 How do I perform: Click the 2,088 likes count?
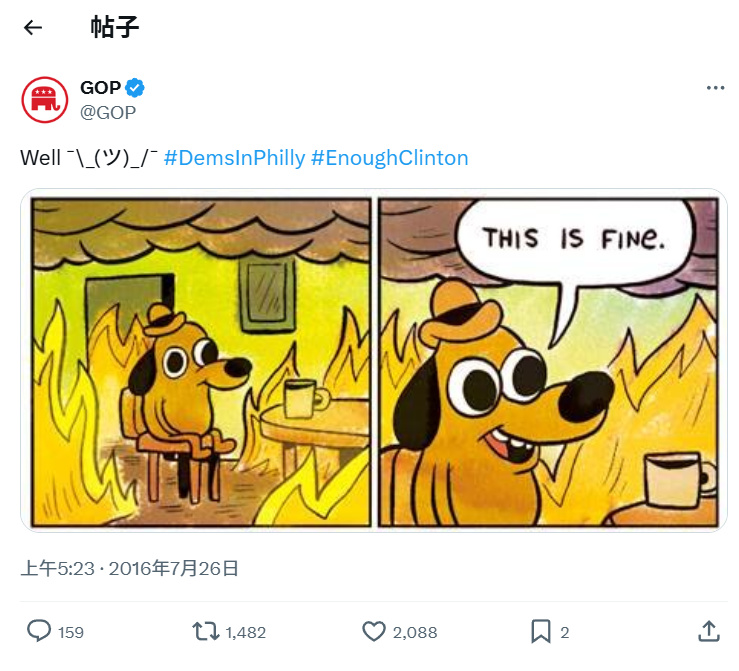415,632
